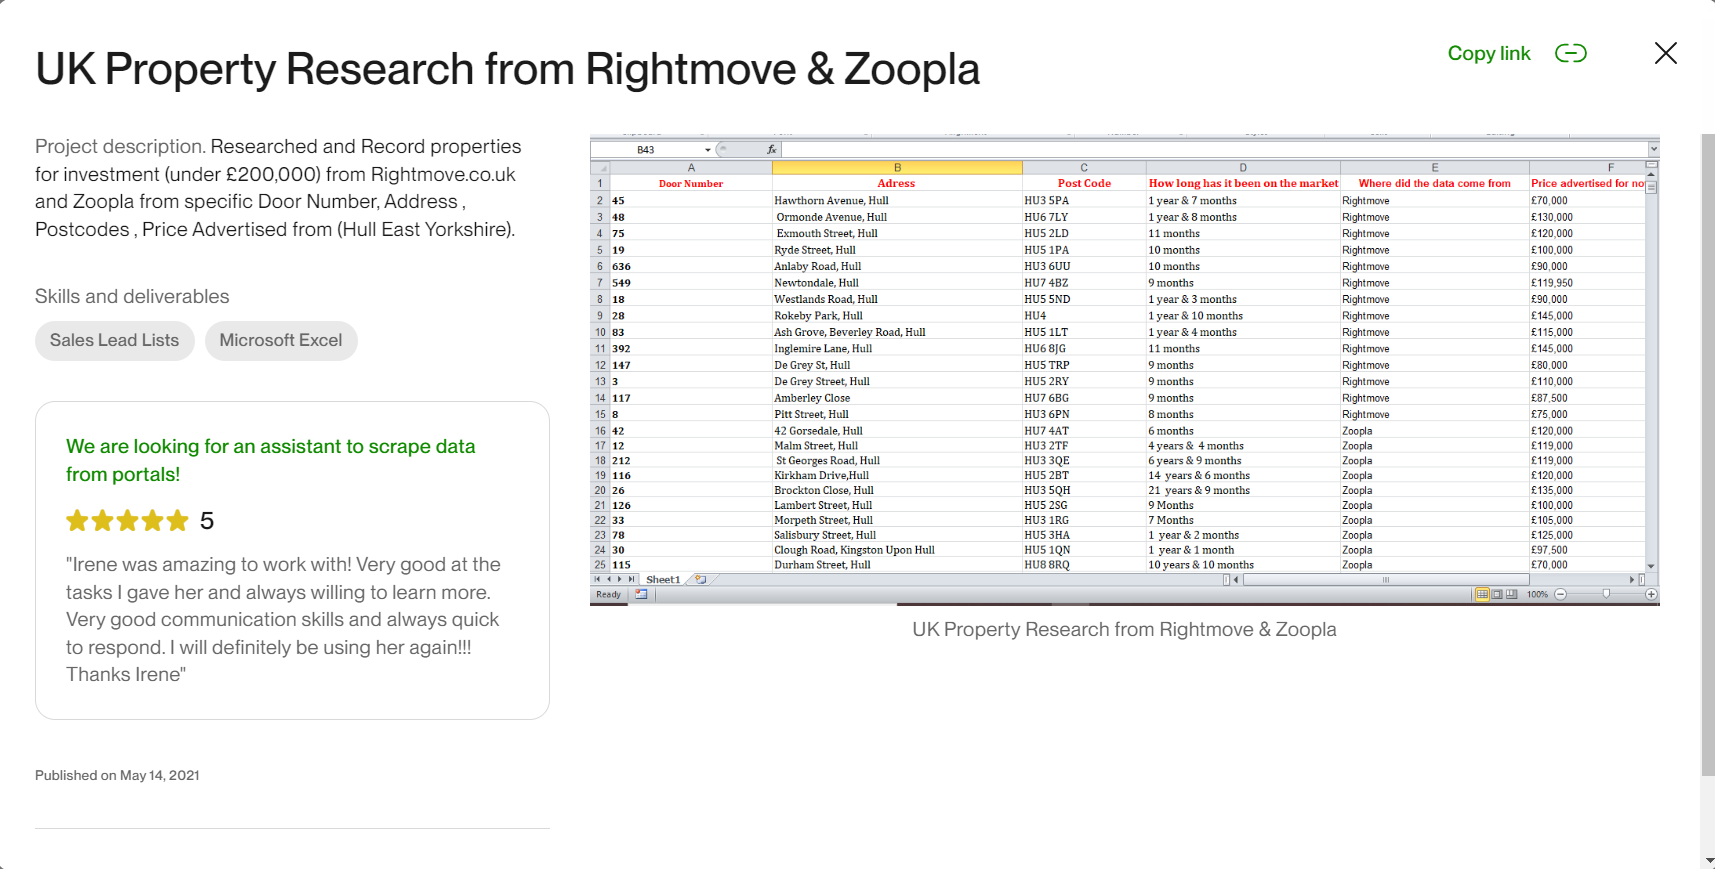Click the Copy link chain icon
The height and width of the screenshot is (869, 1715).
[x=1570, y=53]
